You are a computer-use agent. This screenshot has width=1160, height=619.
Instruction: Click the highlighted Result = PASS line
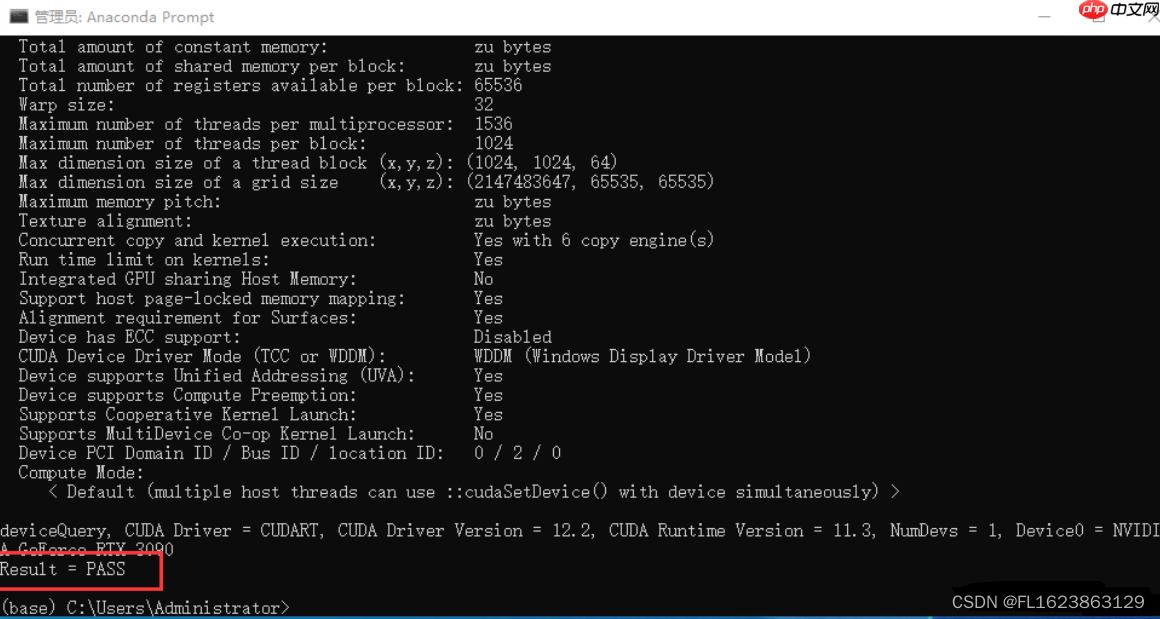coord(62,569)
